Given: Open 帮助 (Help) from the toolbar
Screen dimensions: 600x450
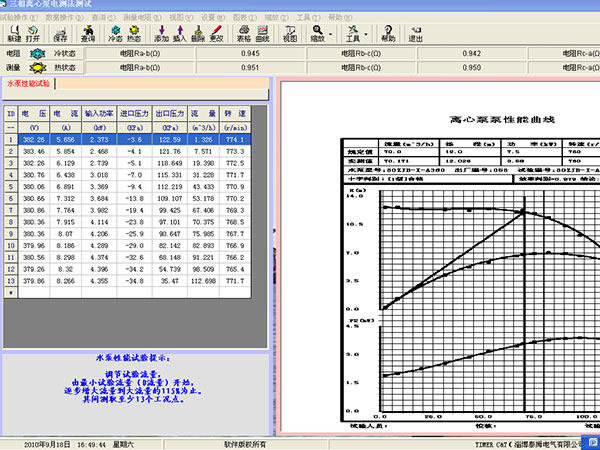Looking at the screenshot, I should (389, 33).
